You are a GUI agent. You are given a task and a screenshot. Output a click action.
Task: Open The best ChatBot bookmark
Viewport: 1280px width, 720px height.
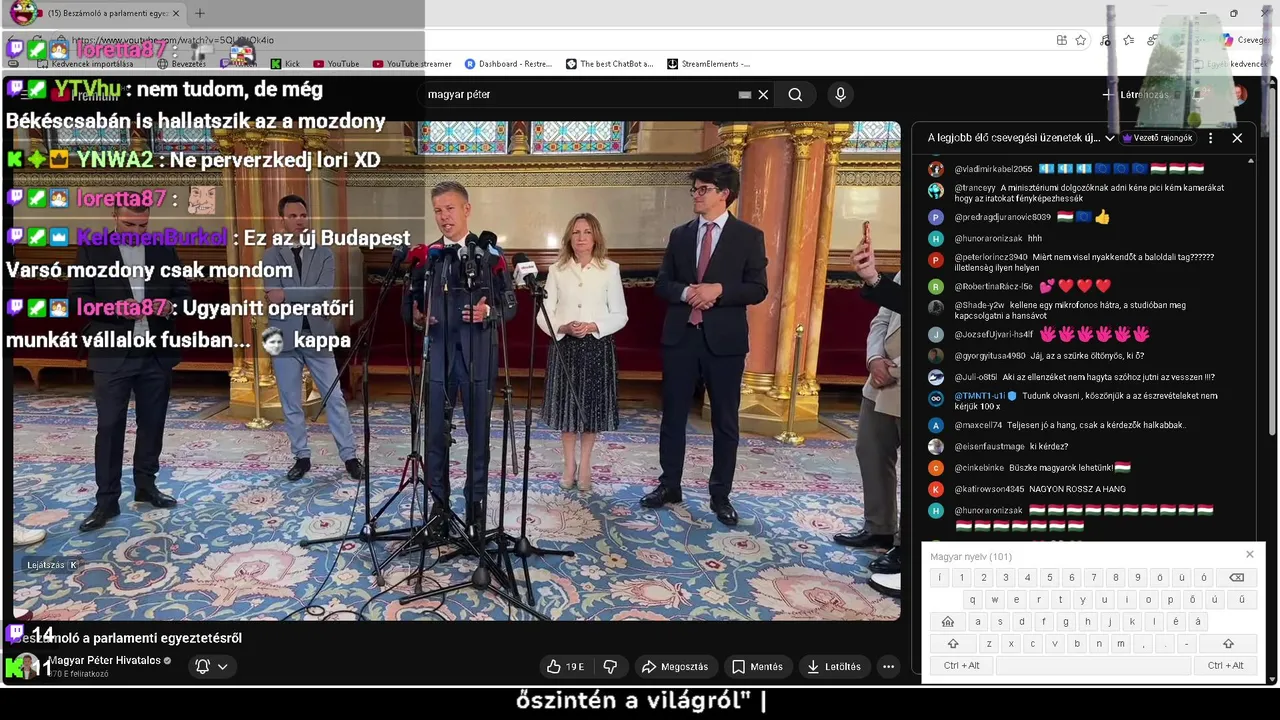coord(609,64)
